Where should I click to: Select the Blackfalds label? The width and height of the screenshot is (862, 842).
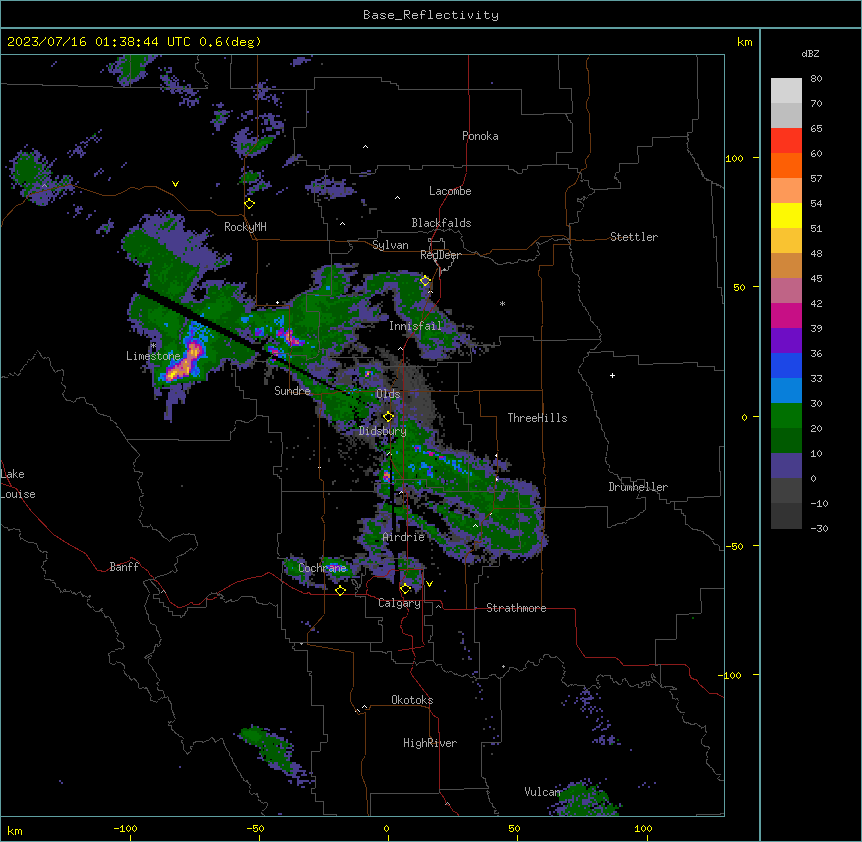tap(441, 223)
